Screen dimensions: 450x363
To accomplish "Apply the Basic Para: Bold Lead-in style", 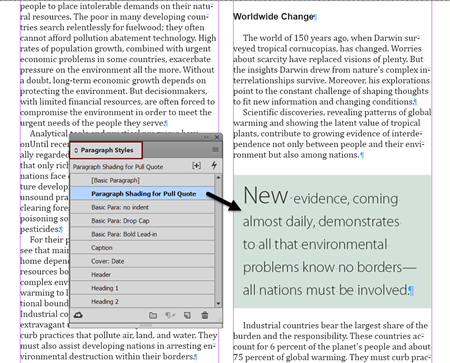I will pos(142,234).
